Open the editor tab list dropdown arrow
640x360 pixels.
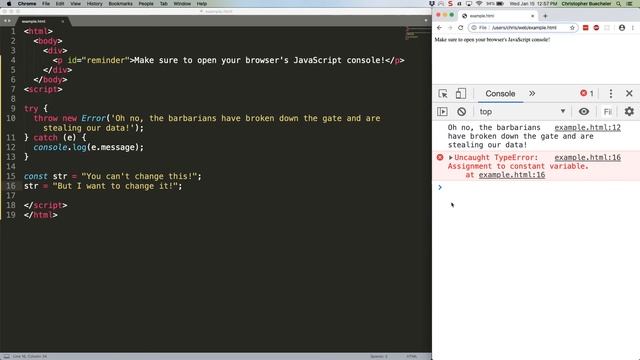coord(426,20)
